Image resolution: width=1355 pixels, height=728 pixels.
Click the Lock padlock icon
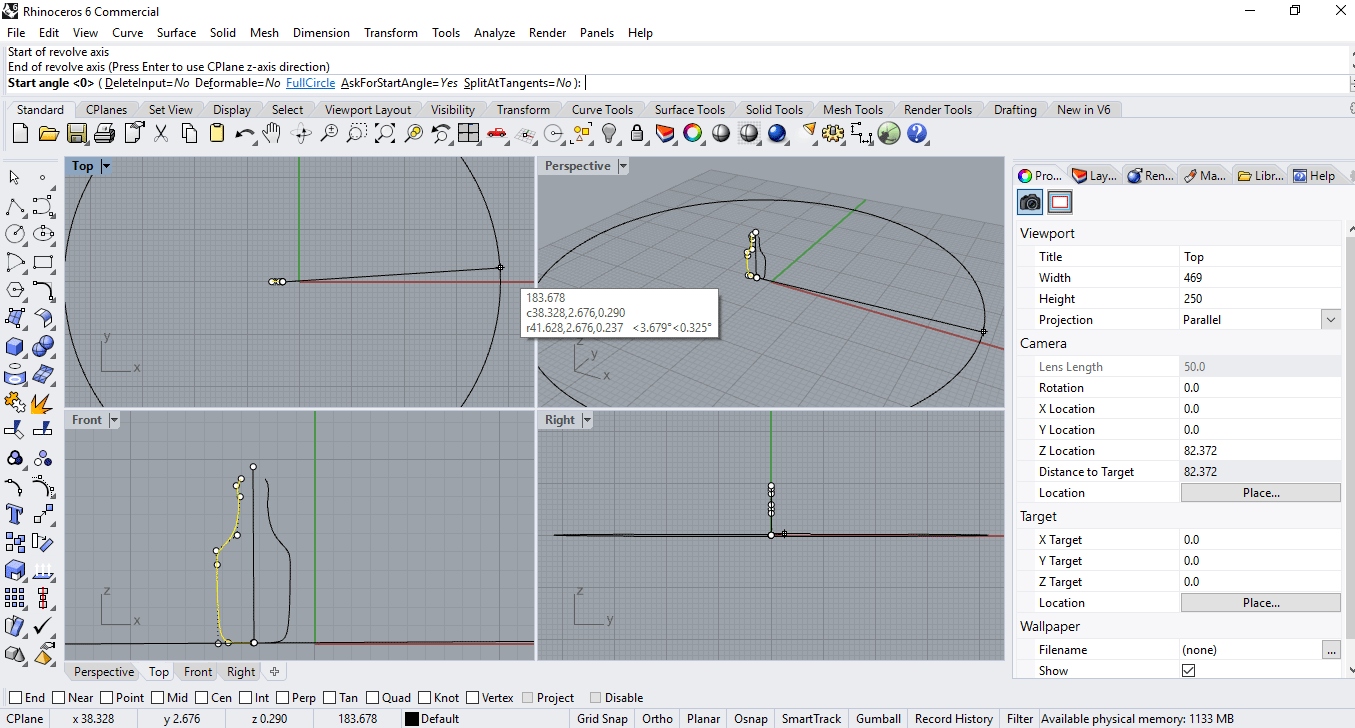[636, 133]
